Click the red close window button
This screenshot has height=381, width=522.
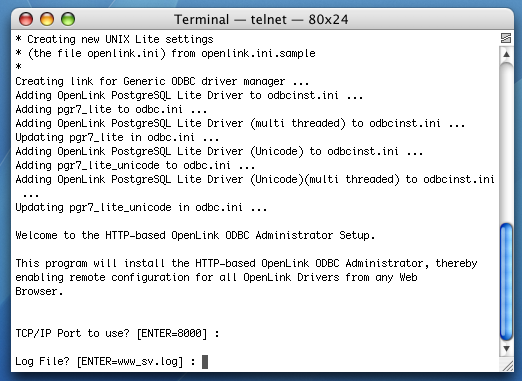(x=26, y=19)
